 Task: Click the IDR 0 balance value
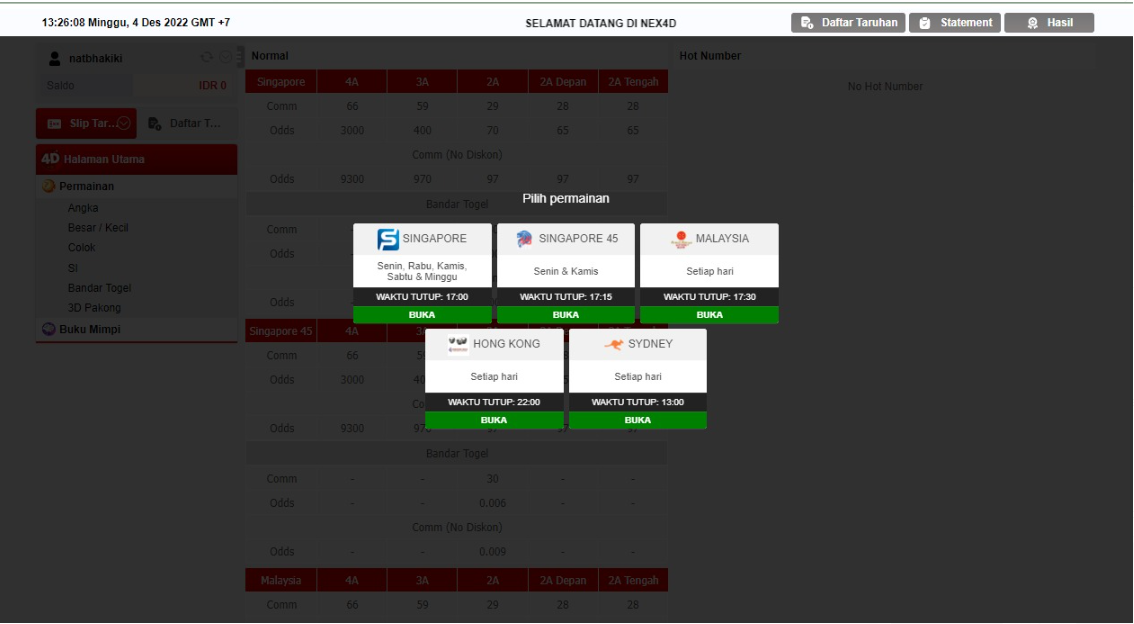tap(213, 85)
